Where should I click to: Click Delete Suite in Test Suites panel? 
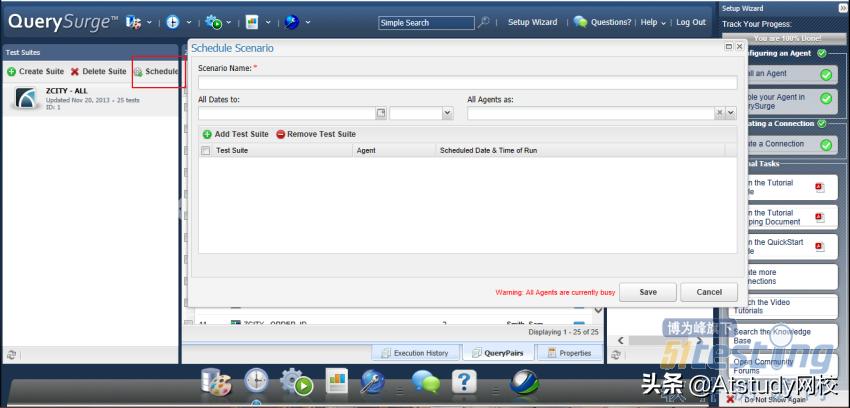(99, 72)
